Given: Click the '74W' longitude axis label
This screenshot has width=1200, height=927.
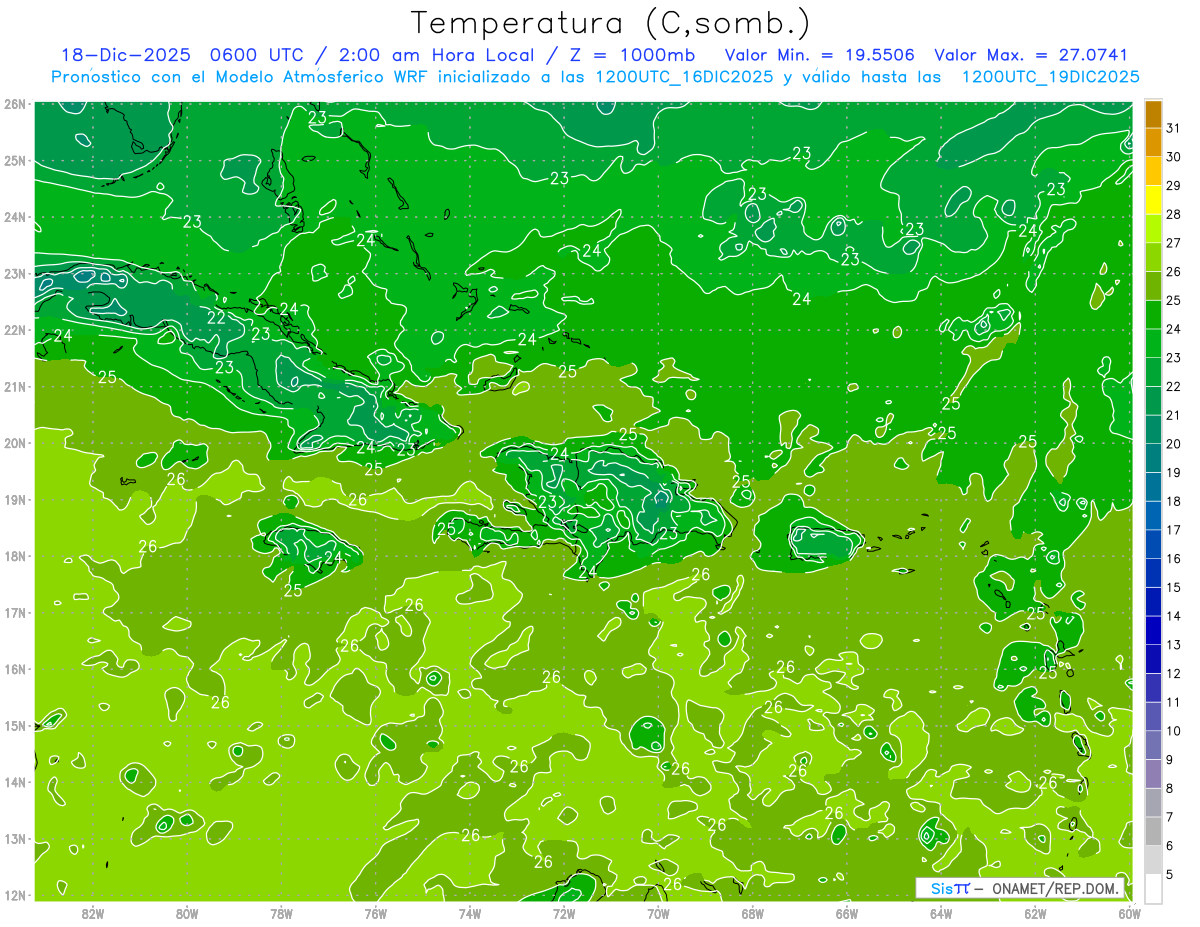Looking at the screenshot, I should [470, 913].
